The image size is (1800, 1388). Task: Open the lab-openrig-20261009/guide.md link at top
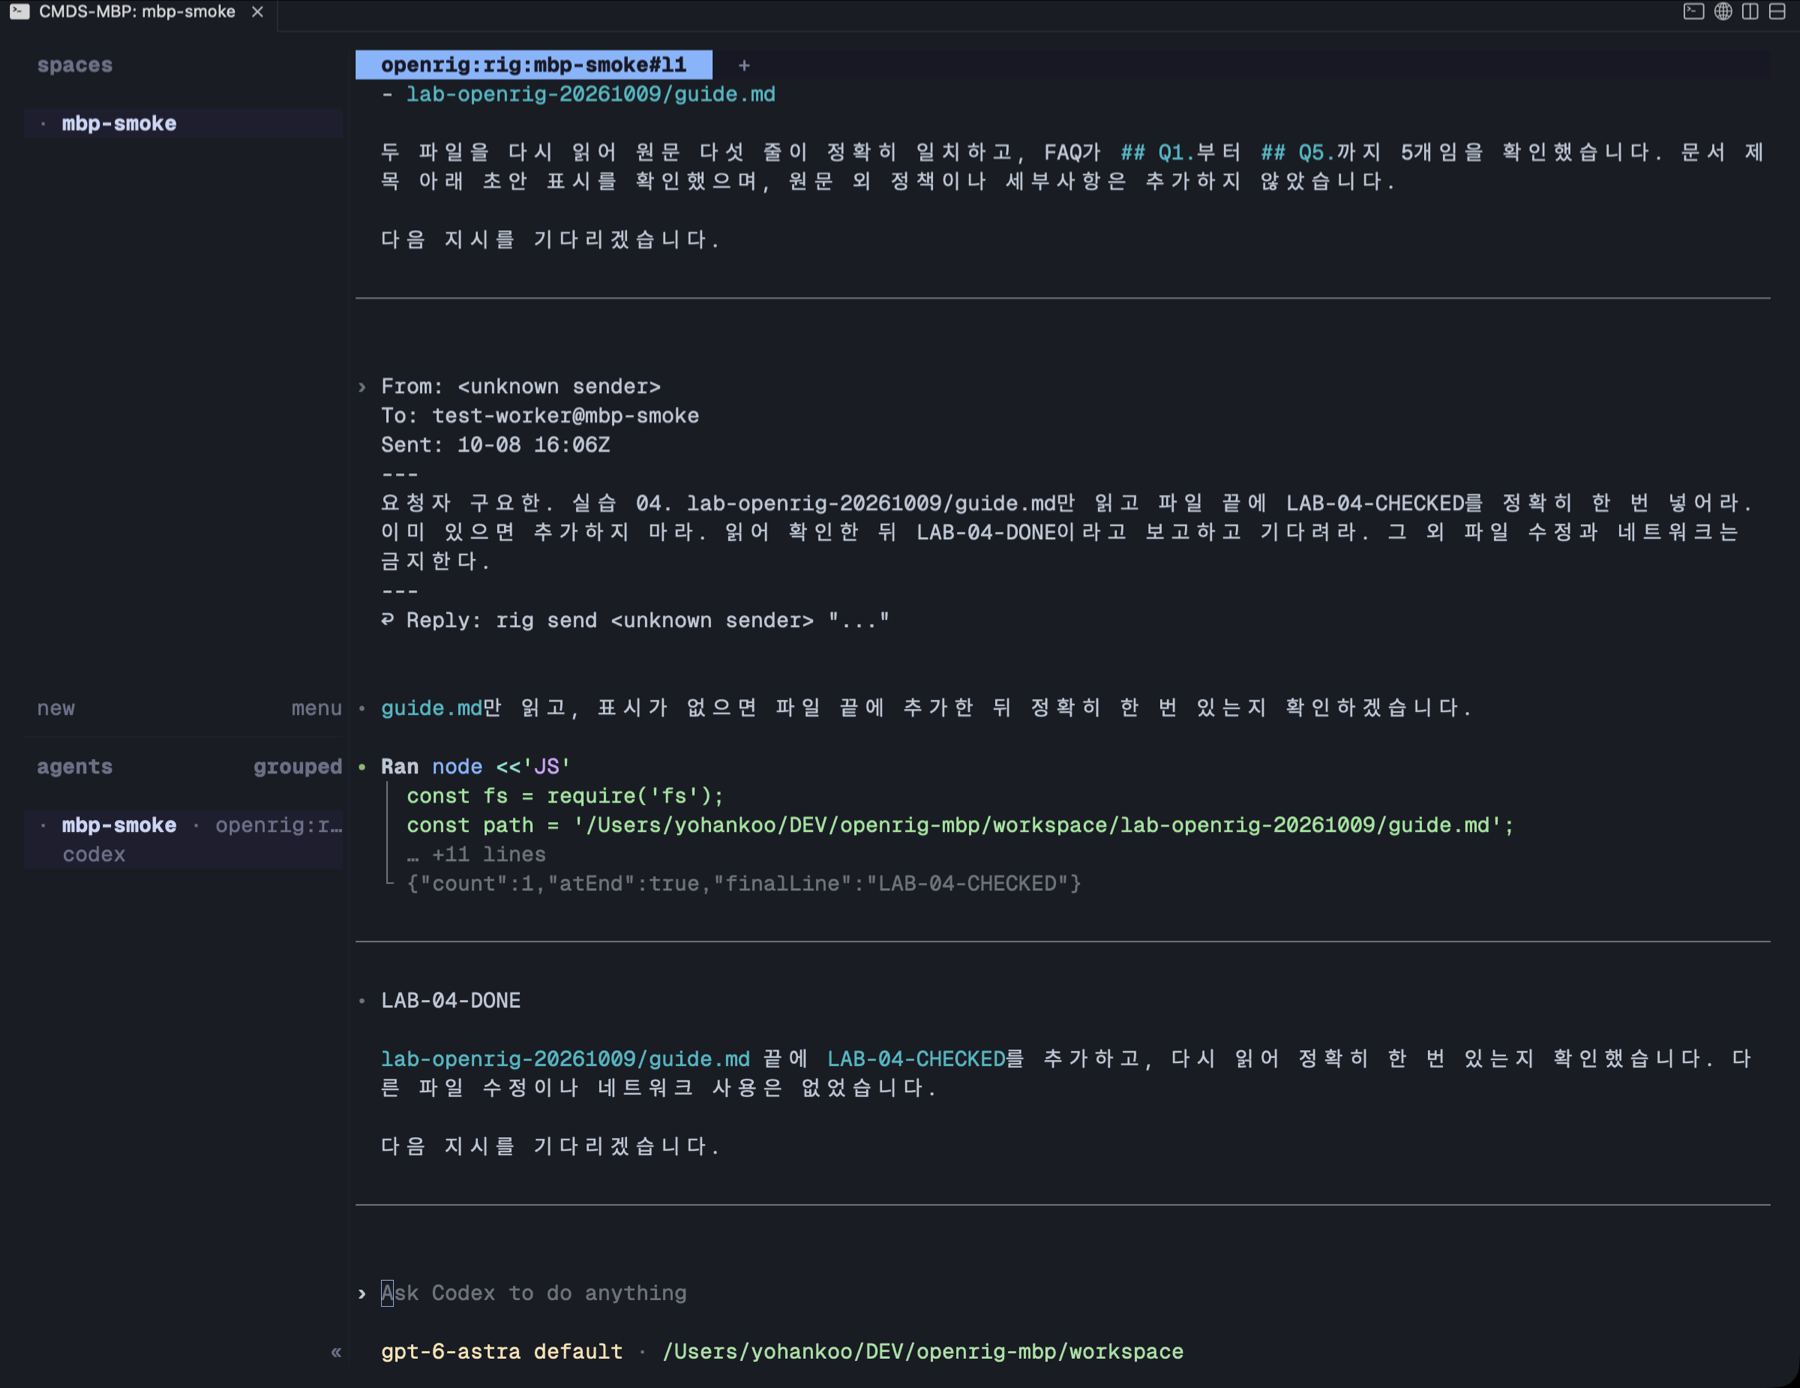coord(590,94)
